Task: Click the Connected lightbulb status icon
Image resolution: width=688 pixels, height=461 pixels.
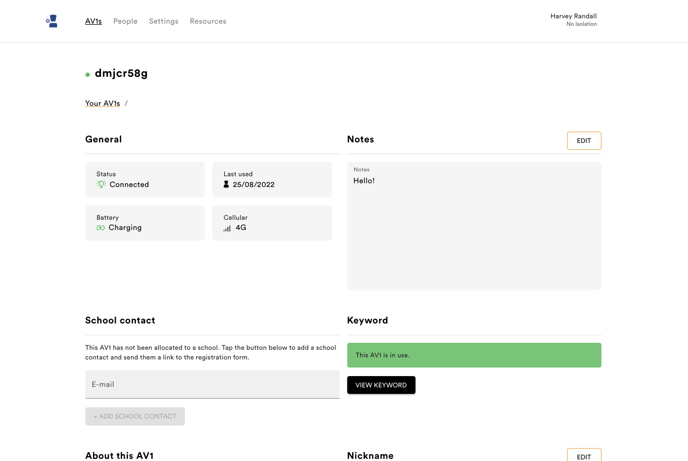Action: [x=101, y=184]
